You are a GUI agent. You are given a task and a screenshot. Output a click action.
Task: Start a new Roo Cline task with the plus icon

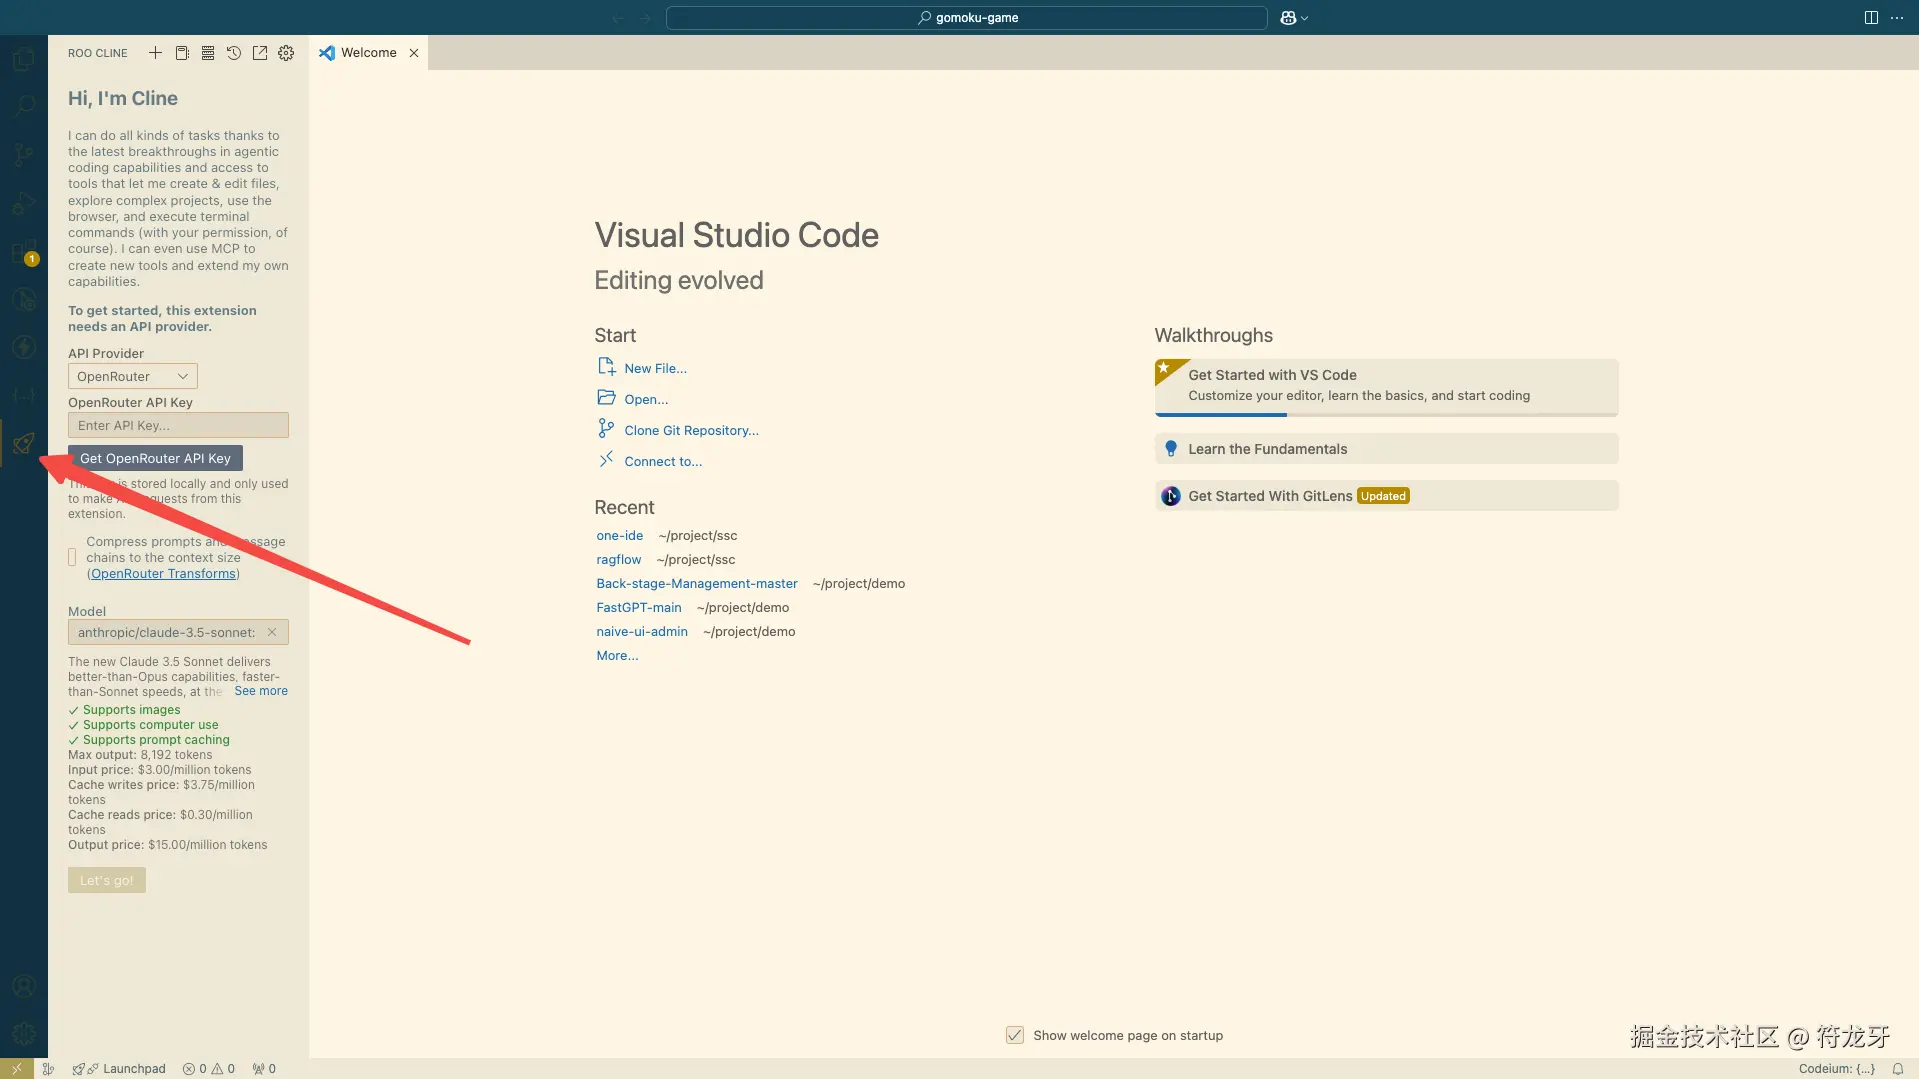155,53
